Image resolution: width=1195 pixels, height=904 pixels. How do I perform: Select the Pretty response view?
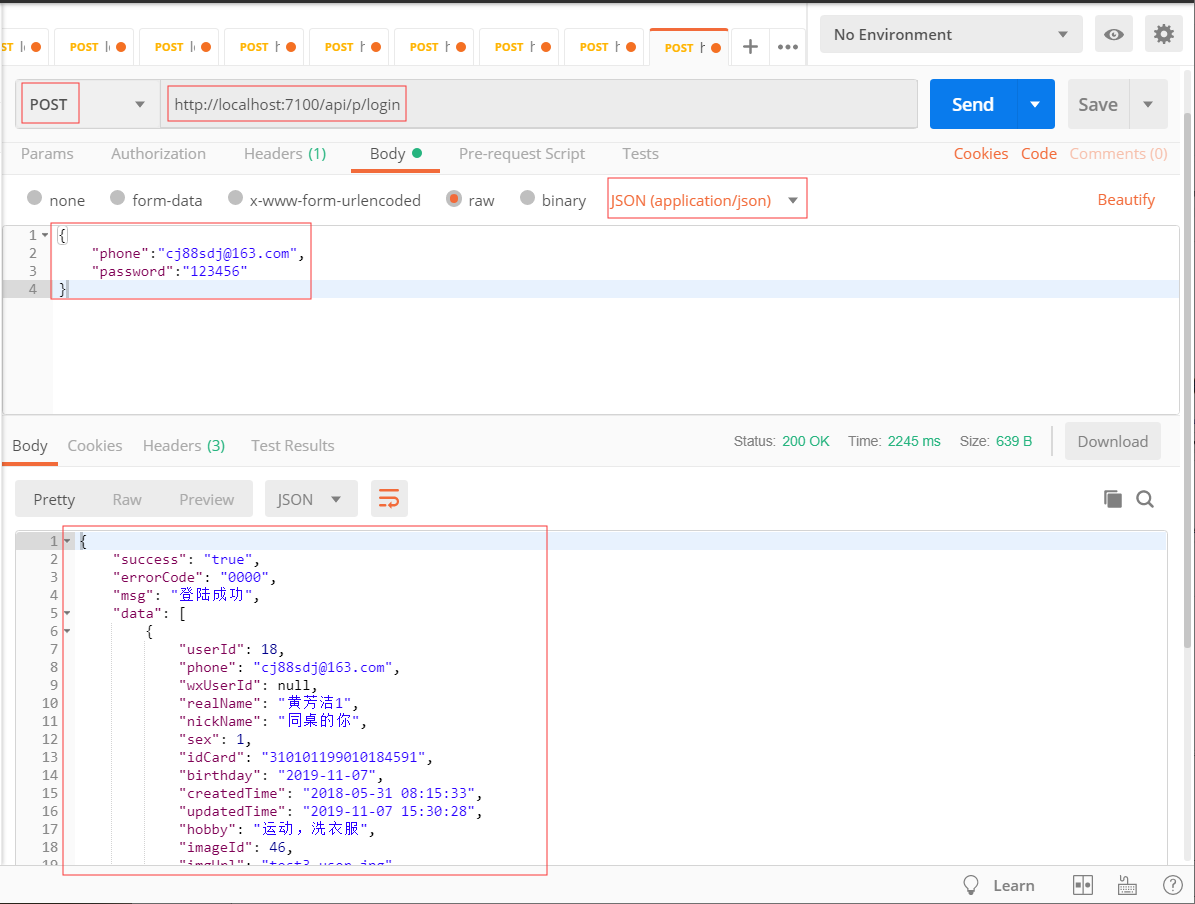(x=54, y=499)
